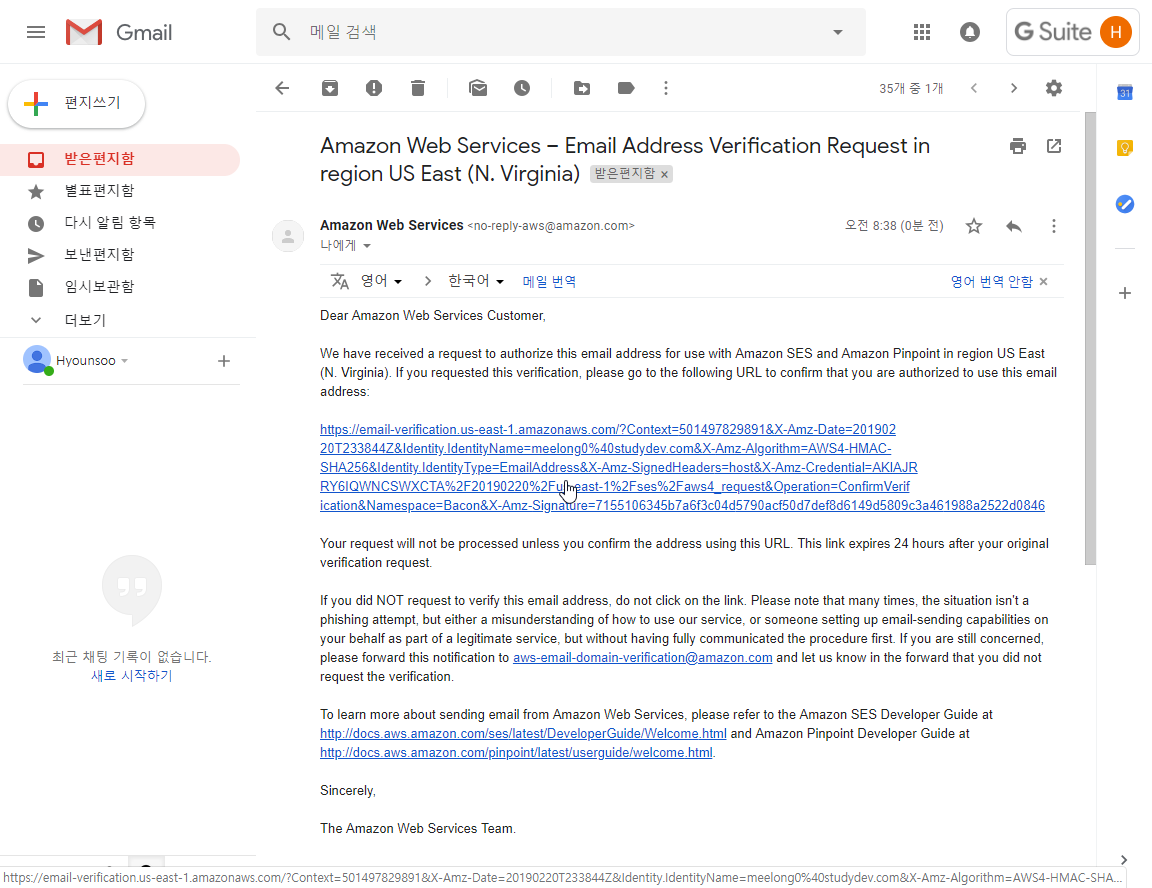This screenshot has width=1152, height=888.
Task: Open toolbar more options dots
Action: (666, 88)
